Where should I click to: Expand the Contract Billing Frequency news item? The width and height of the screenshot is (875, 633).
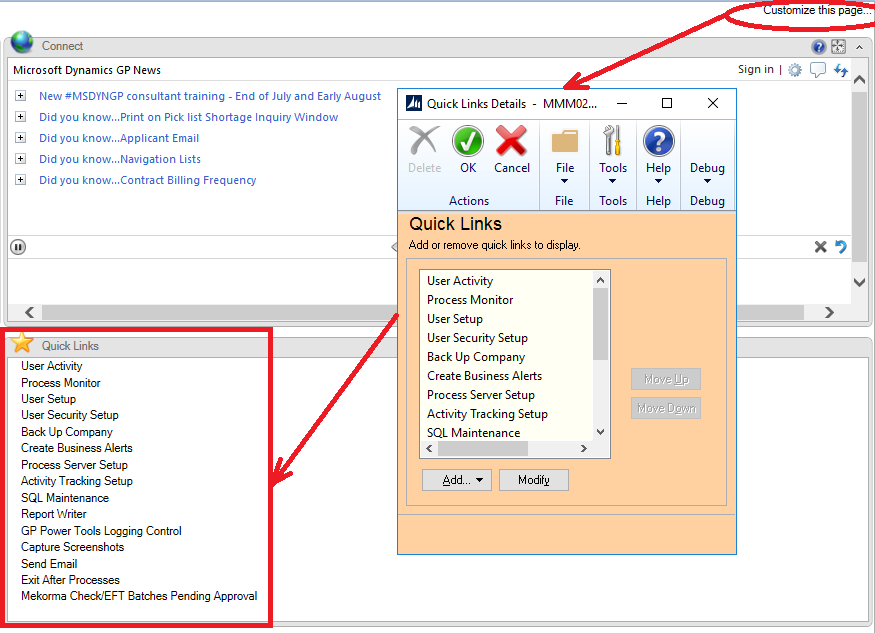(21, 180)
